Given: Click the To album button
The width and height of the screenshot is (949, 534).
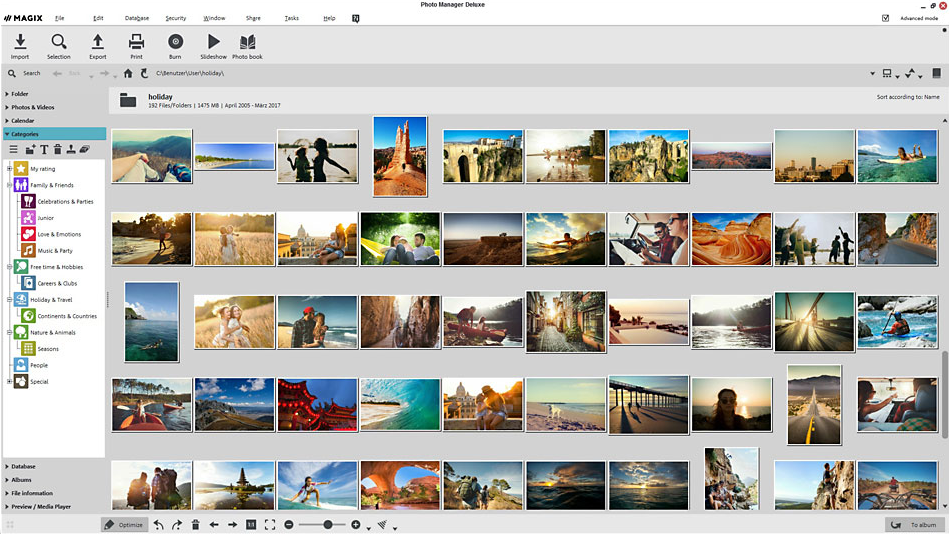Looking at the screenshot, I should [x=914, y=525].
